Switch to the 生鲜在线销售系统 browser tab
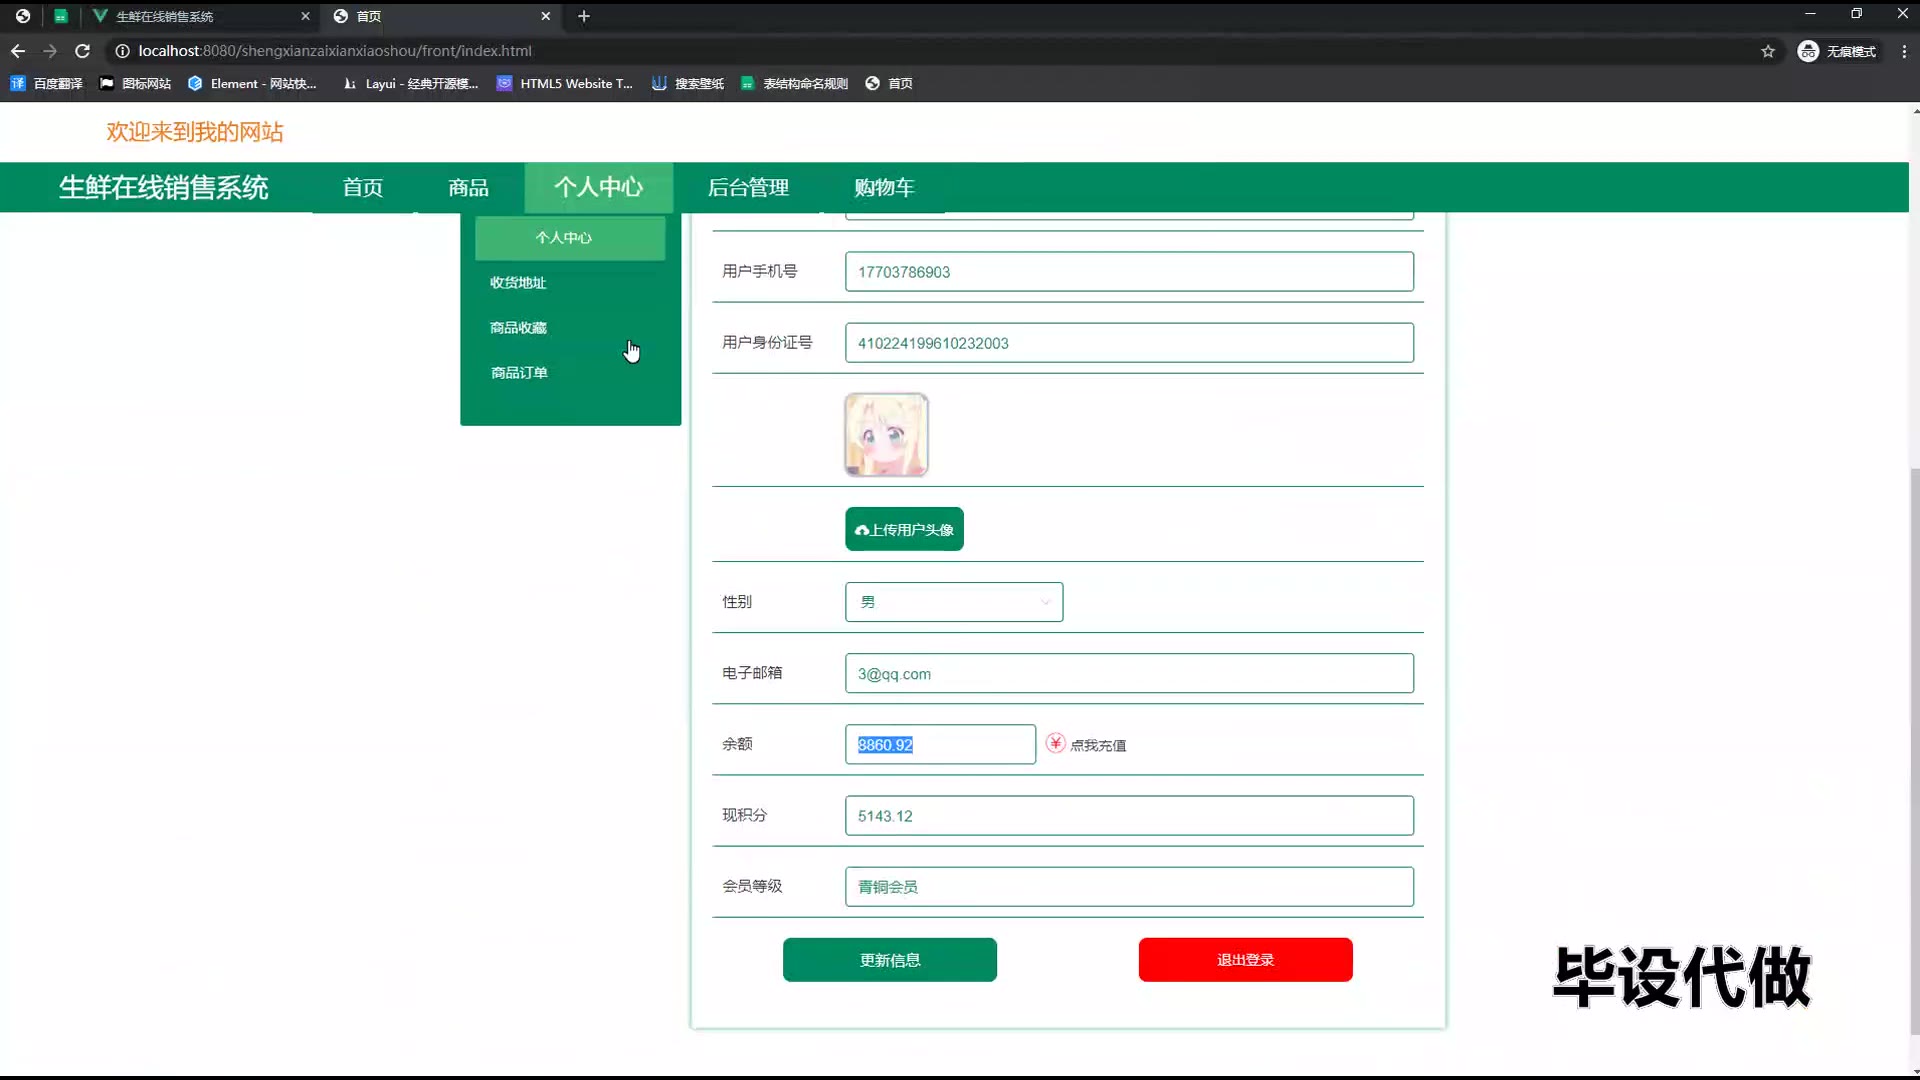This screenshot has height=1080, width=1920. (x=200, y=16)
